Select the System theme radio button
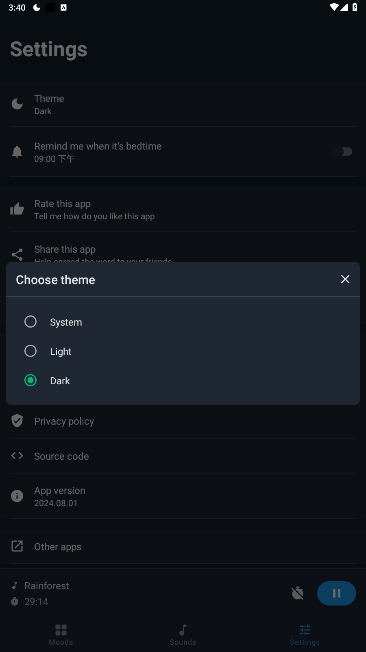The height and width of the screenshot is (652, 366). click(30, 322)
